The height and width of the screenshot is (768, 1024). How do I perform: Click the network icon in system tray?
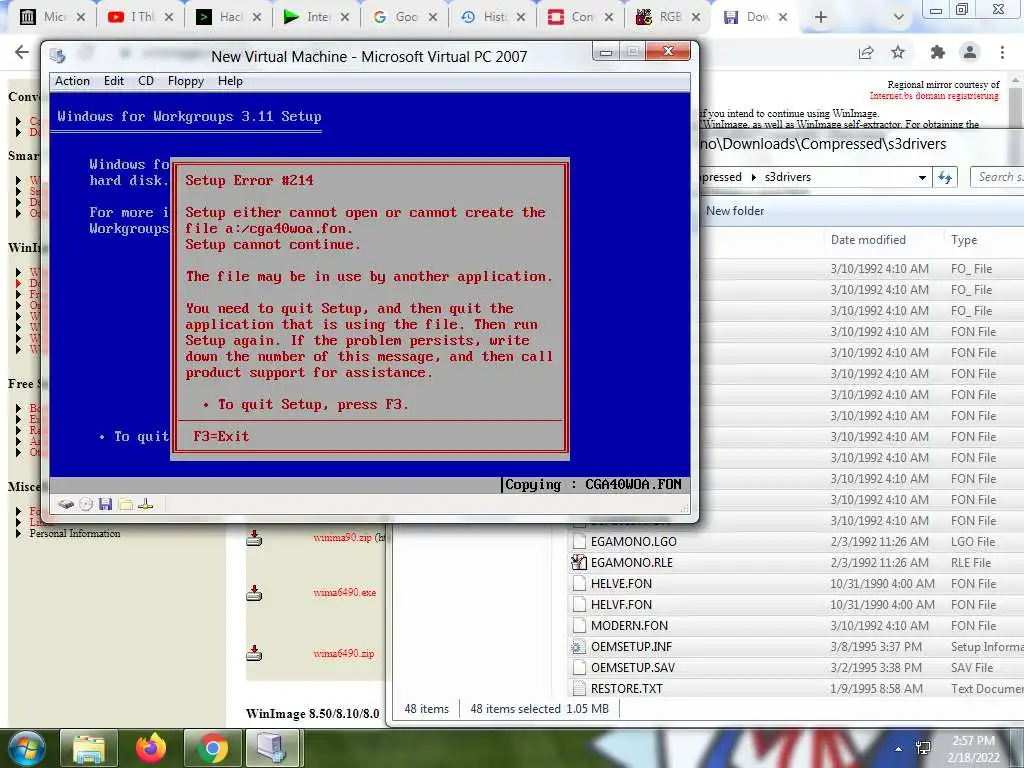[923, 748]
